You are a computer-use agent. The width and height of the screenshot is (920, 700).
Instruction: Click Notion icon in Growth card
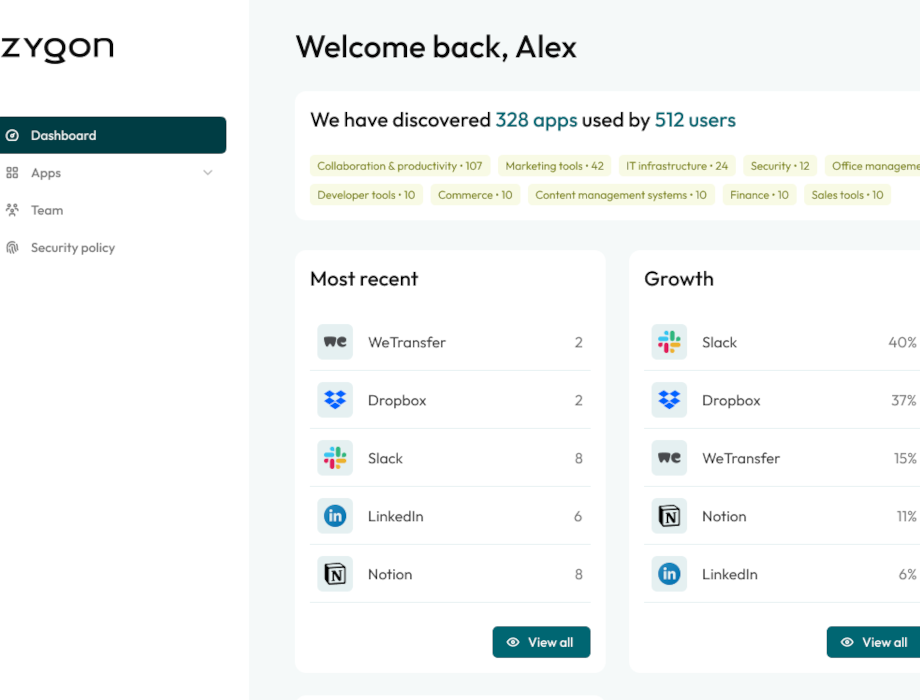[x=669, y=516]
